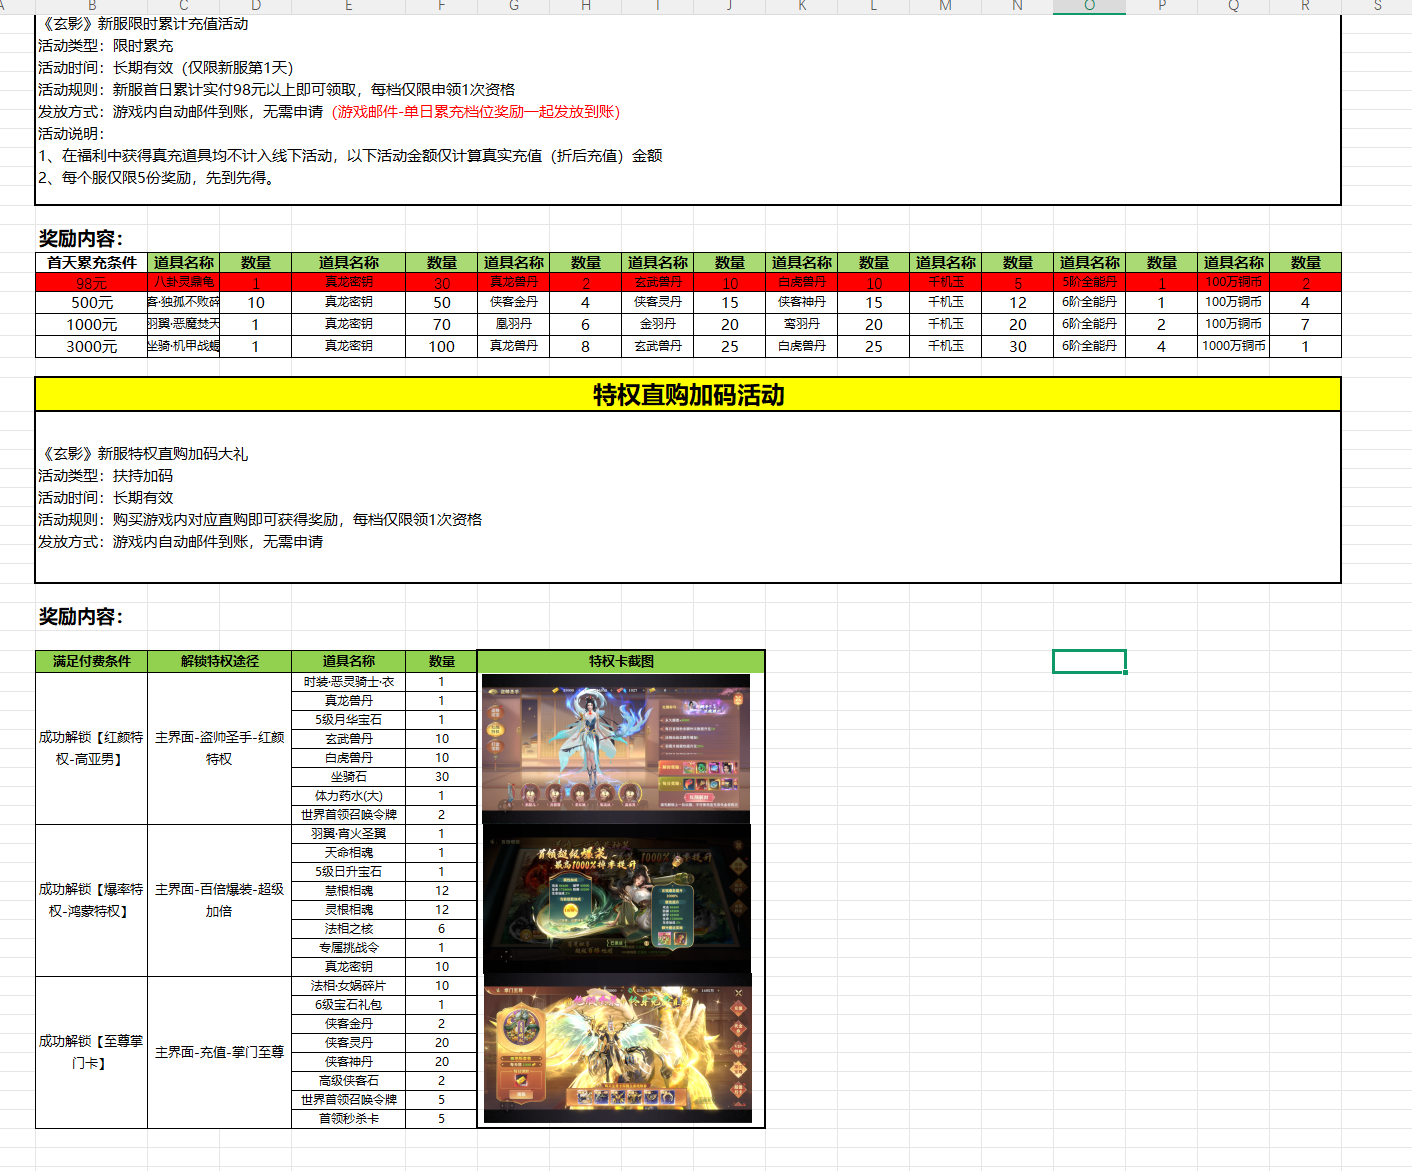Select the 500元 recharge tier cell

(91, 302)
